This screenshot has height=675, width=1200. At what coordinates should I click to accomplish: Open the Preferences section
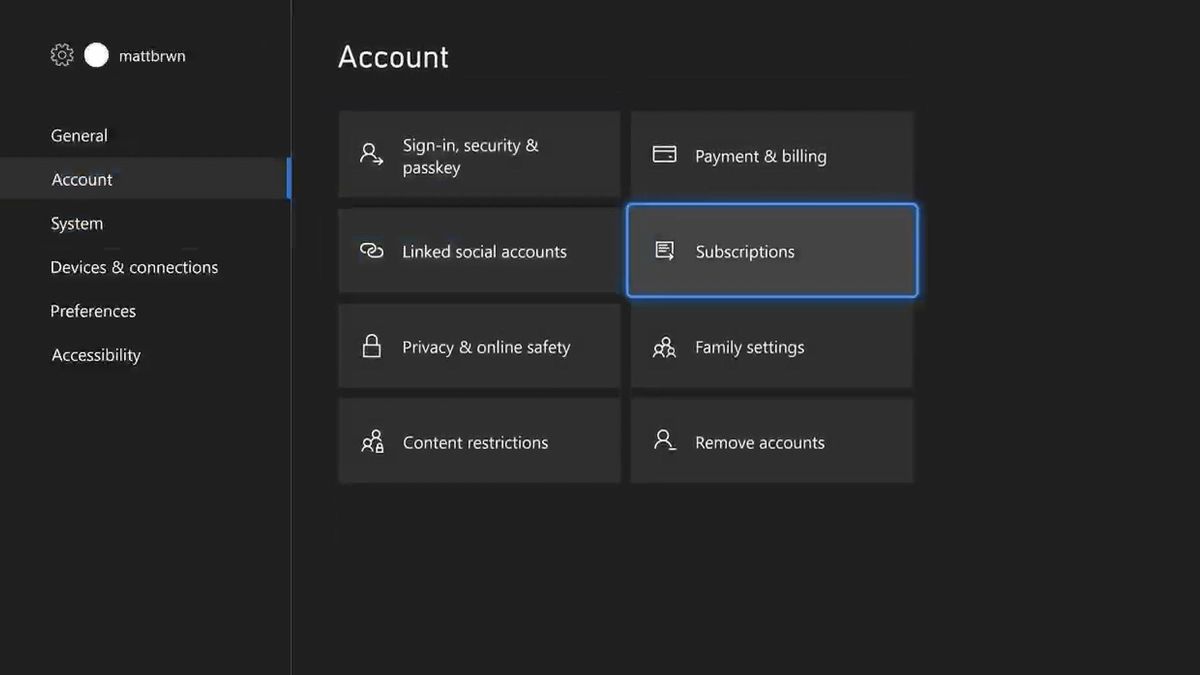pos(93,311)
